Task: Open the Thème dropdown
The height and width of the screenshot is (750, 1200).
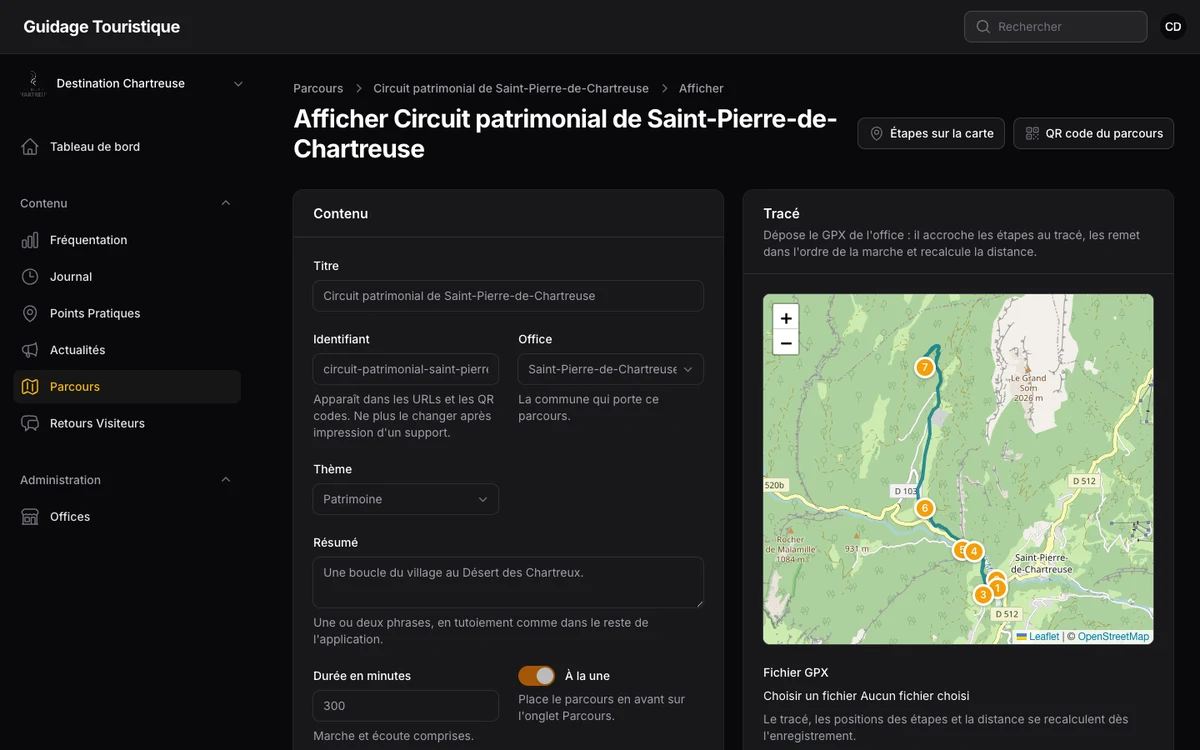Action: pyautogui.click(x=406, y=499)
